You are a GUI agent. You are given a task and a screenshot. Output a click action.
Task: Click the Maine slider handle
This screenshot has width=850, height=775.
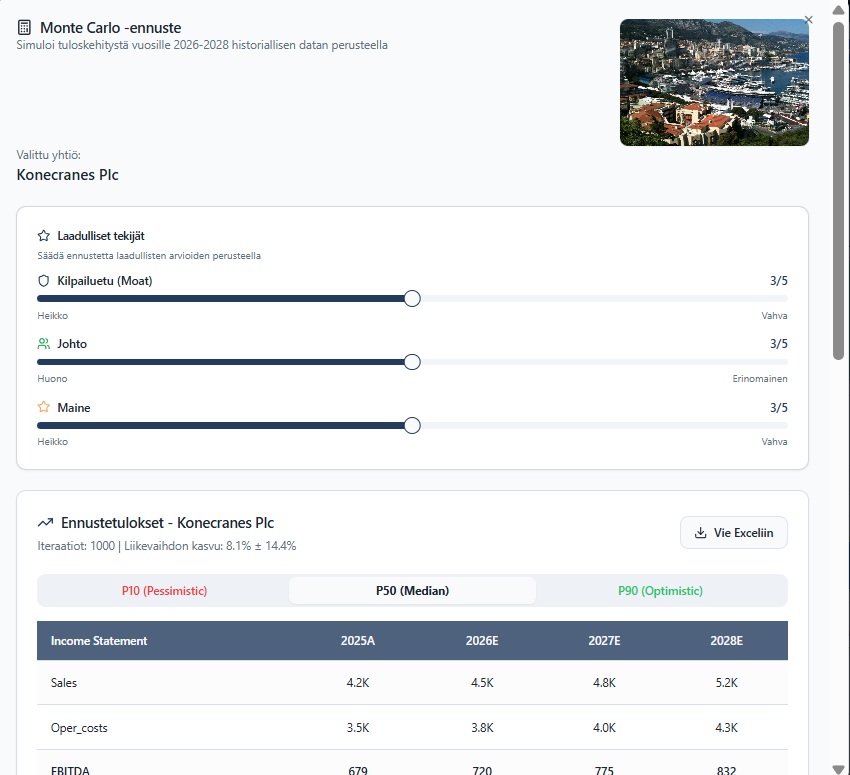point(412,425)
